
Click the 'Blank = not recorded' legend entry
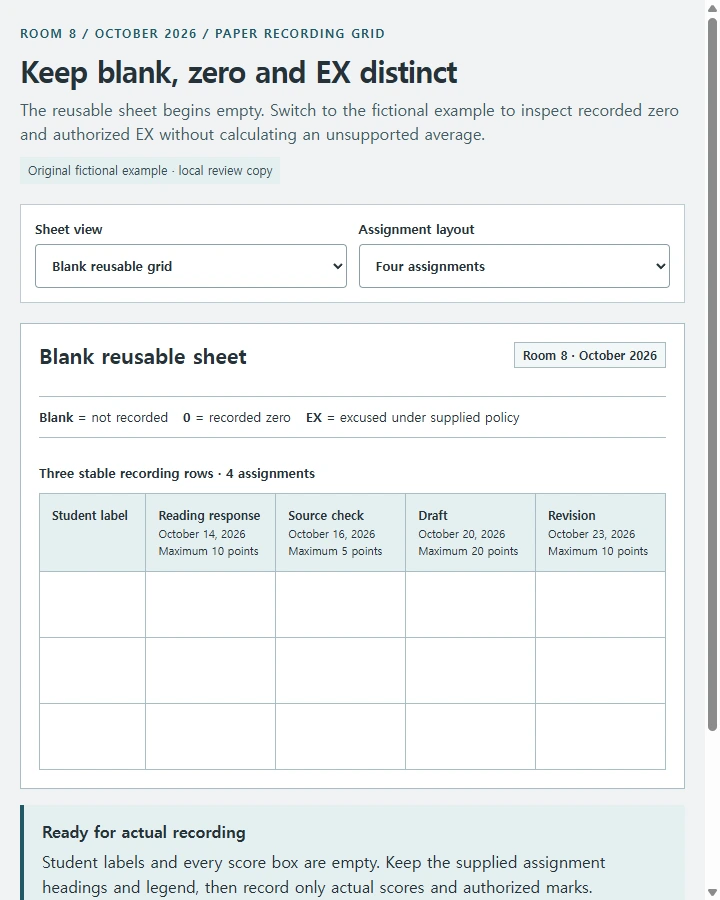103,417
